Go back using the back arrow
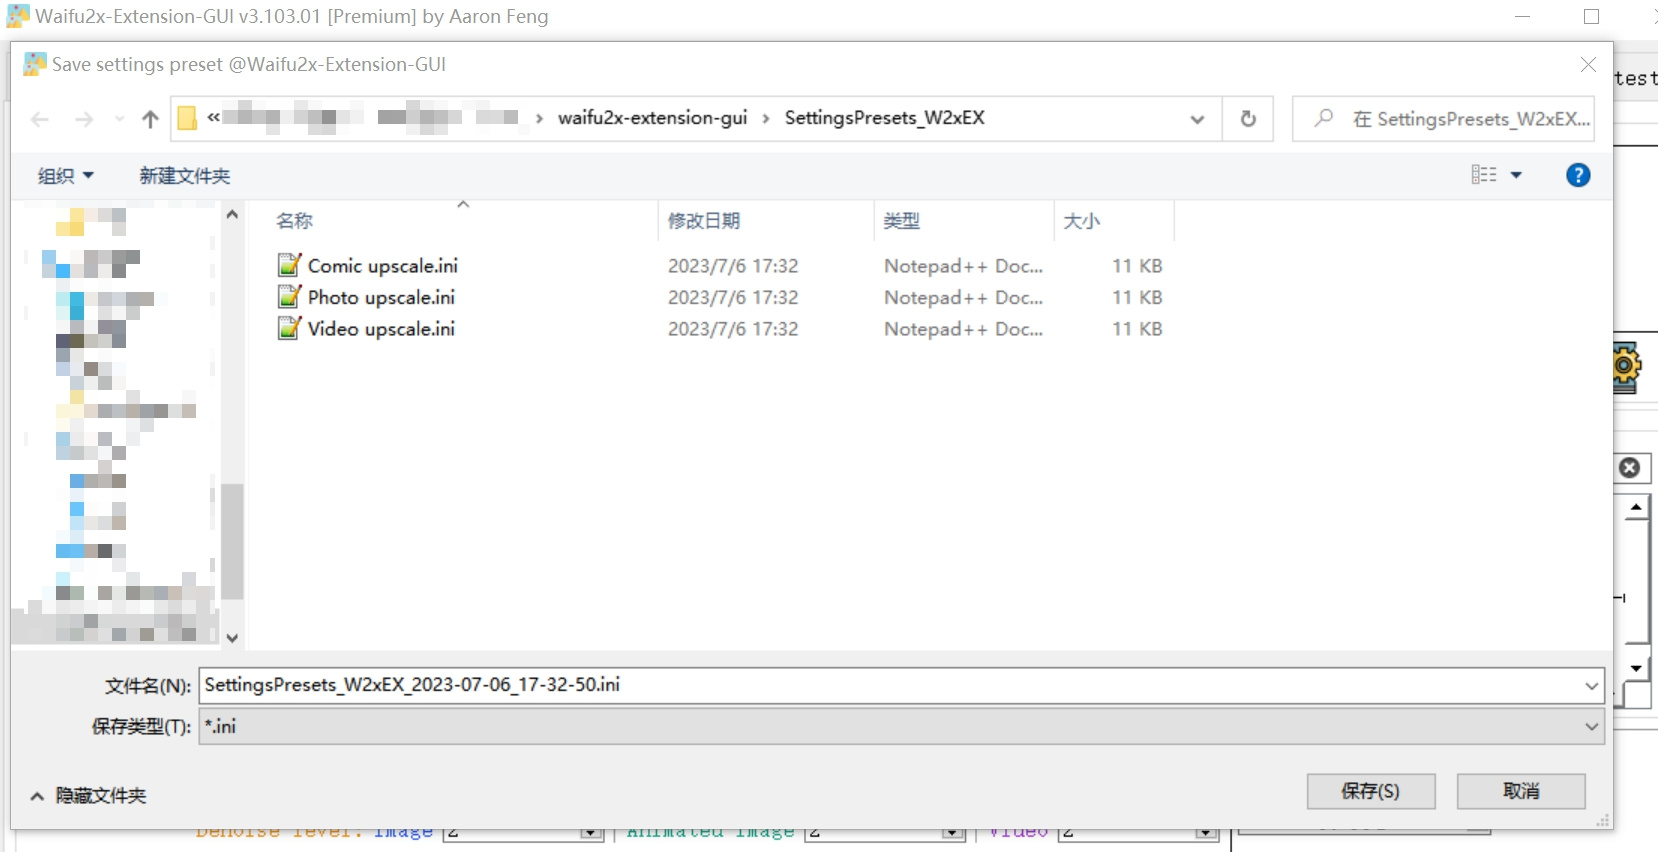The width and height of the screenshot is (1658, 852). point(40,119)
